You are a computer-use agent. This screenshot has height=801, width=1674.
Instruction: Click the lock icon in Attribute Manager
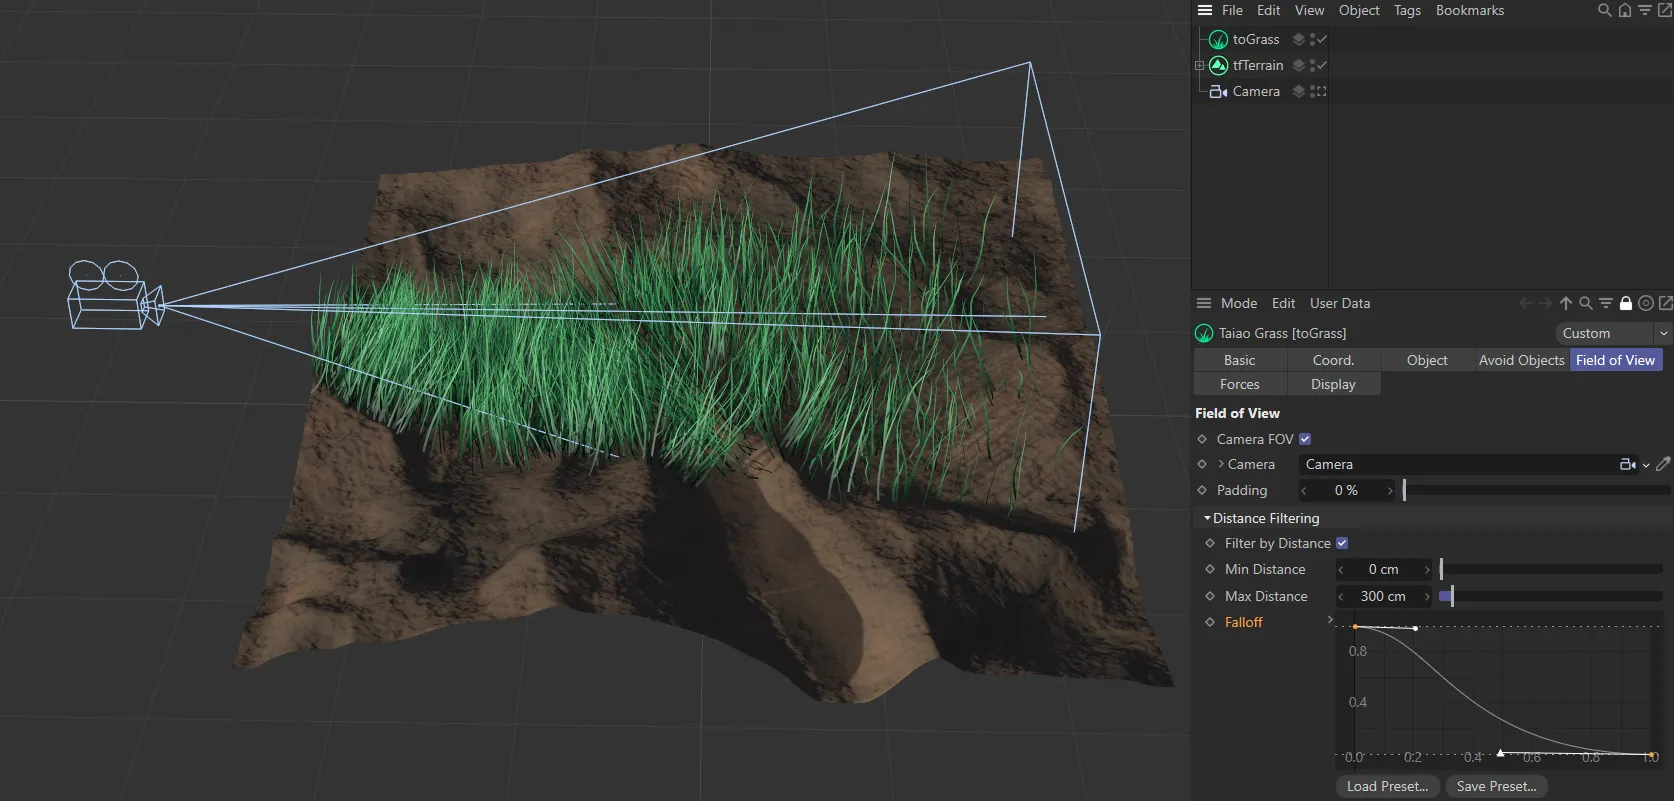1626,303
